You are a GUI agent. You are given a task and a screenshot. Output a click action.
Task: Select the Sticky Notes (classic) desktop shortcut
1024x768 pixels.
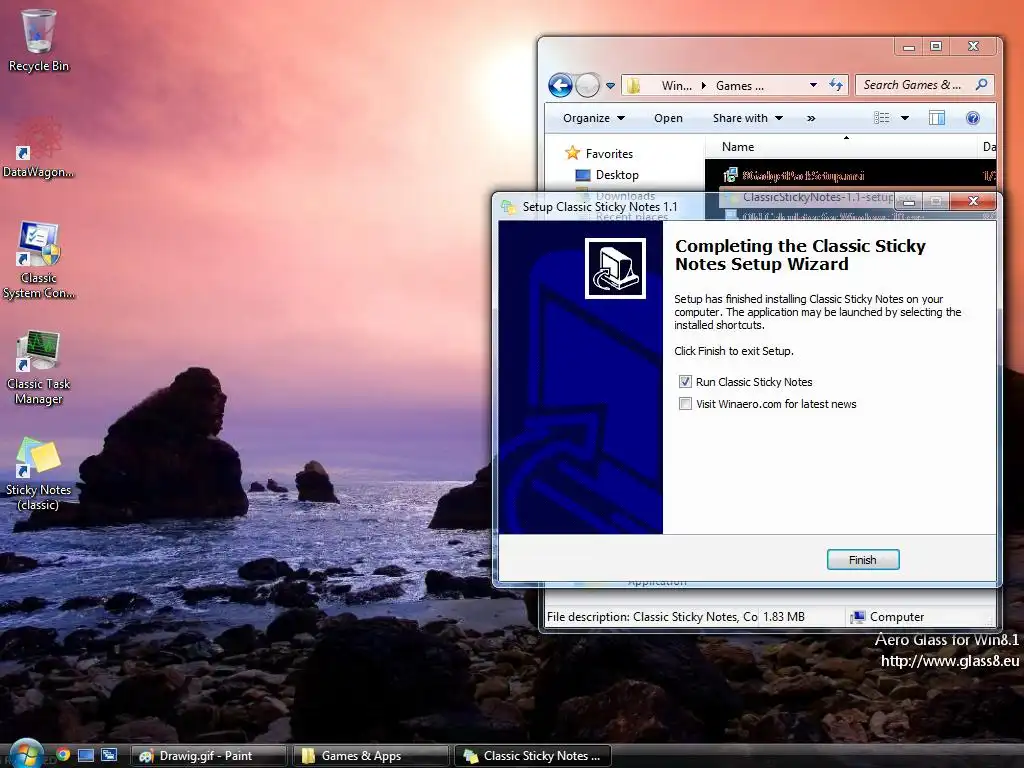(39, 473)
